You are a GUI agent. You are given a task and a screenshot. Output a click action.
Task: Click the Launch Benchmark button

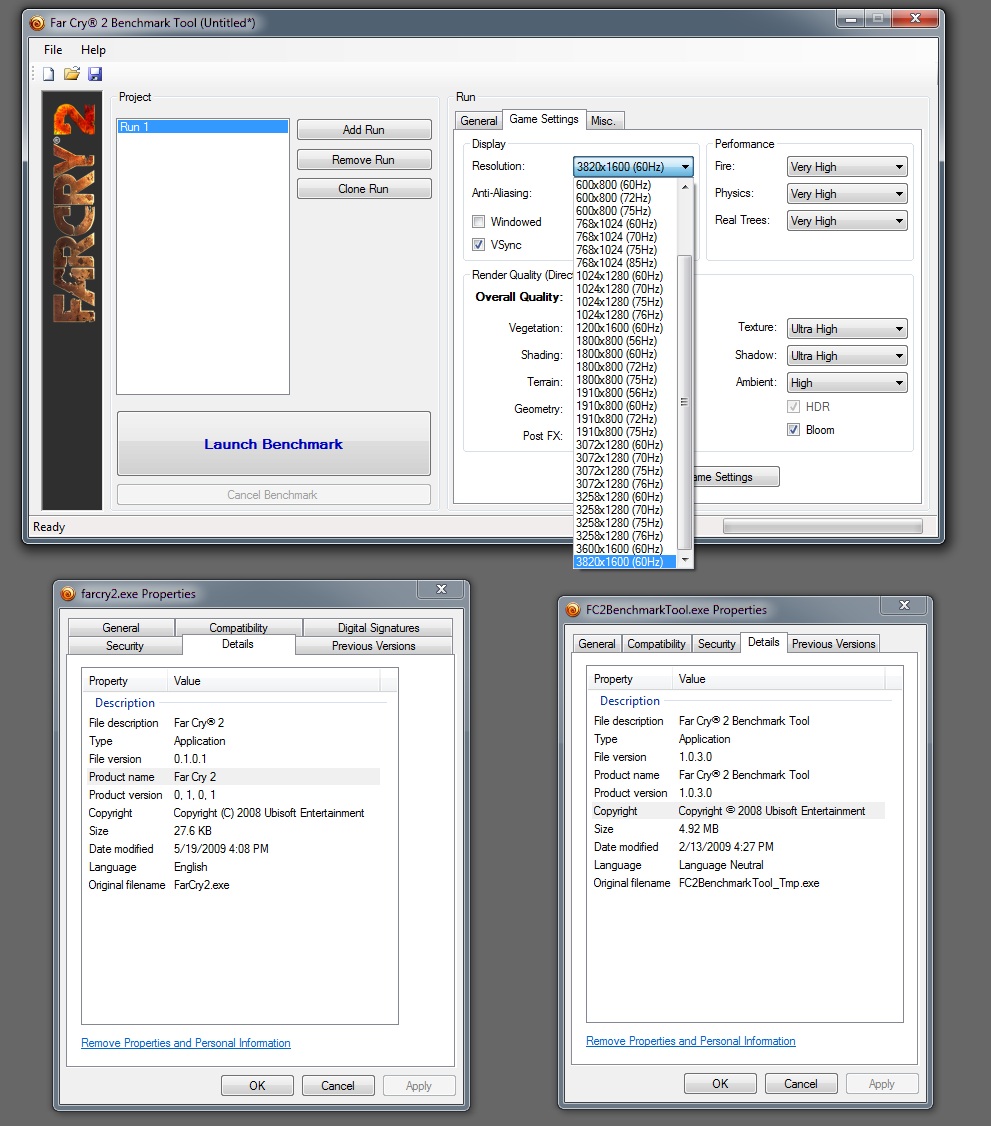click(x=274, y=444)
